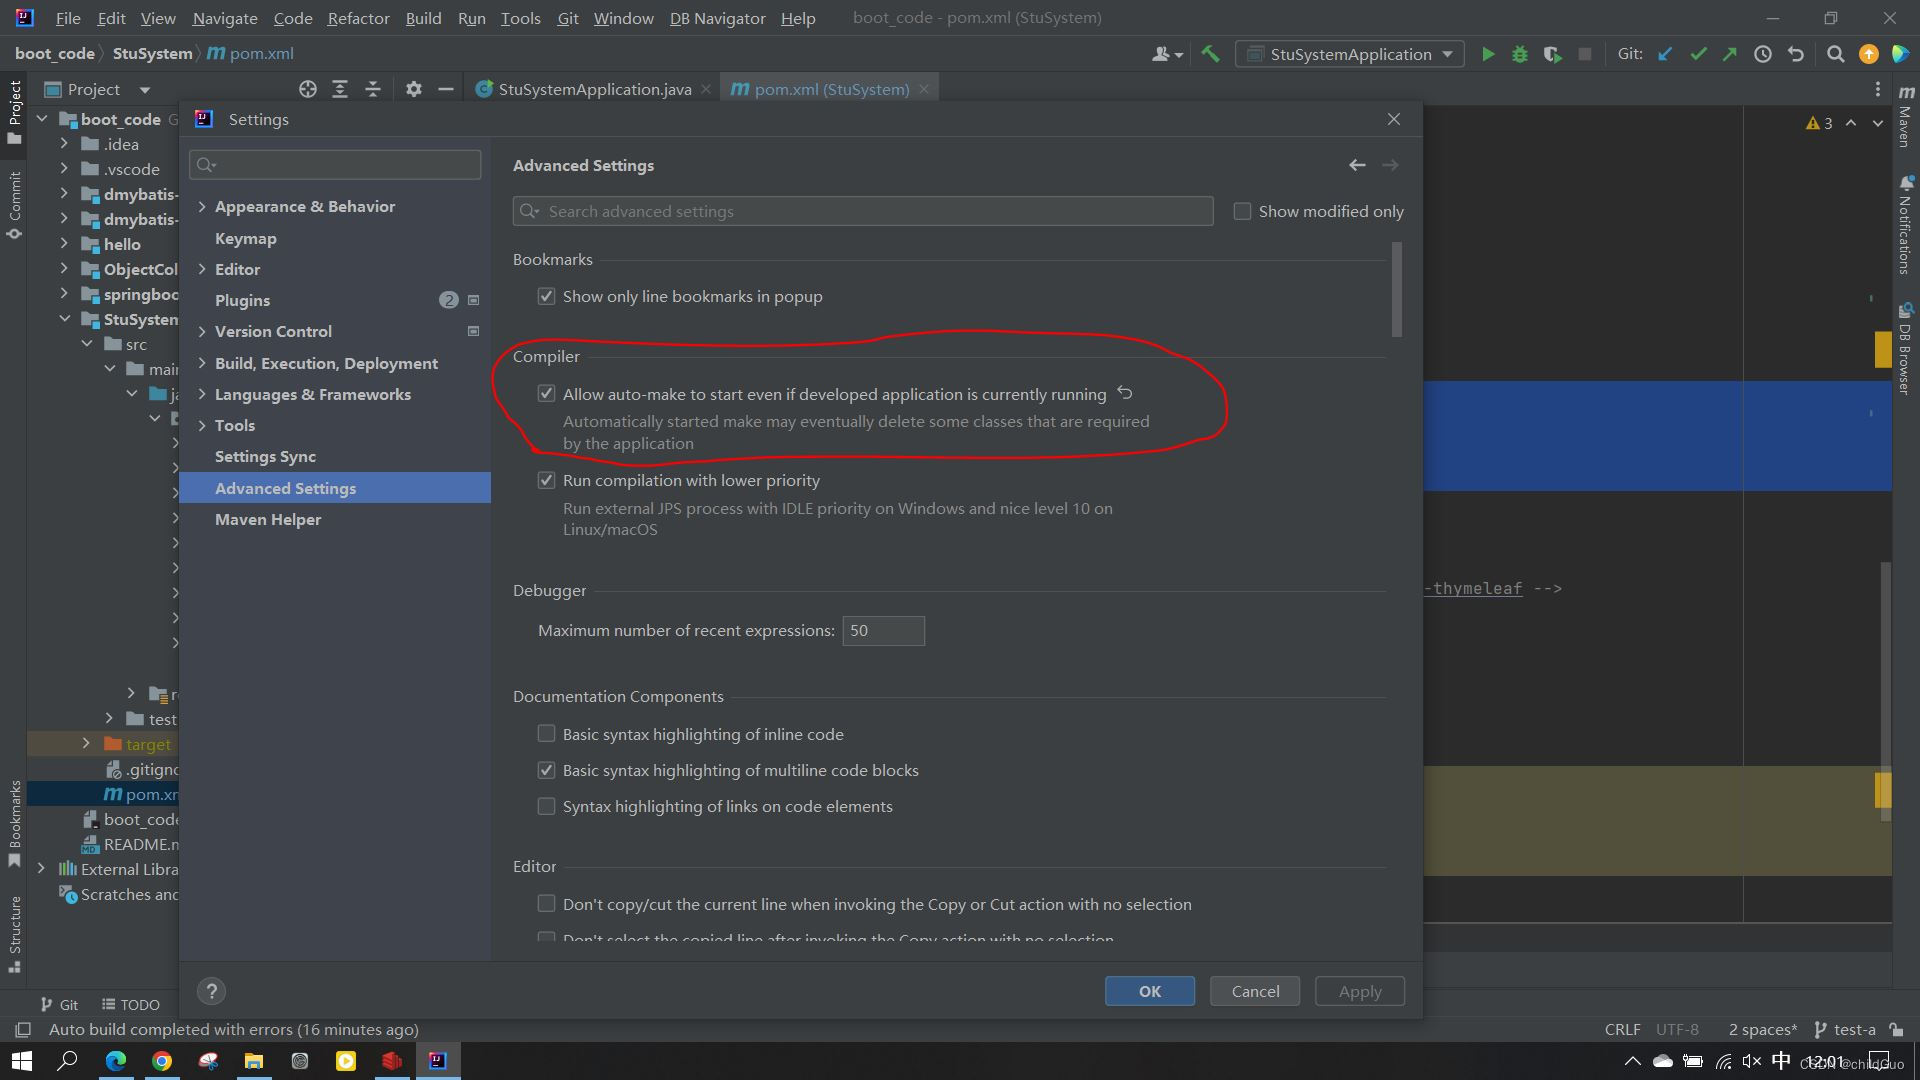This screenshot has height=1080, width=1920.
Task: Click Reset auto-make setting revert icon
Action: click(x=1125, y=393)
